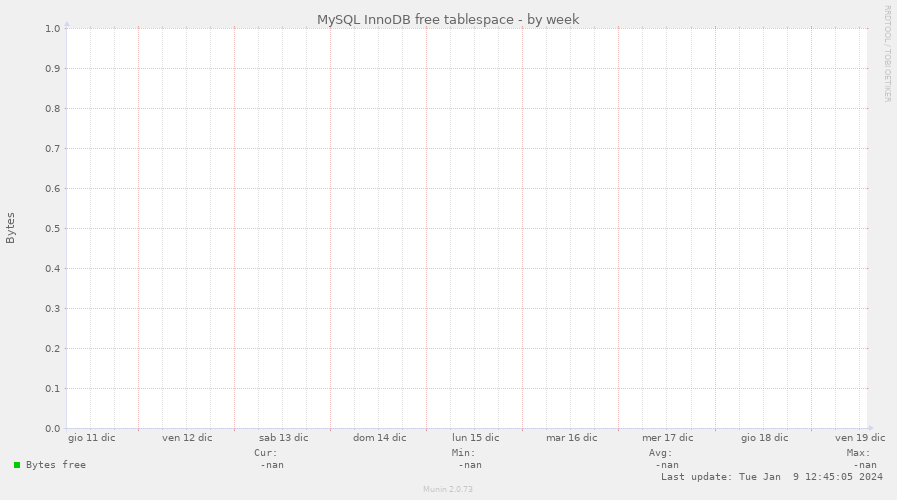Click the -nan value under Min

pyautogui.click(x=470, y=465)
